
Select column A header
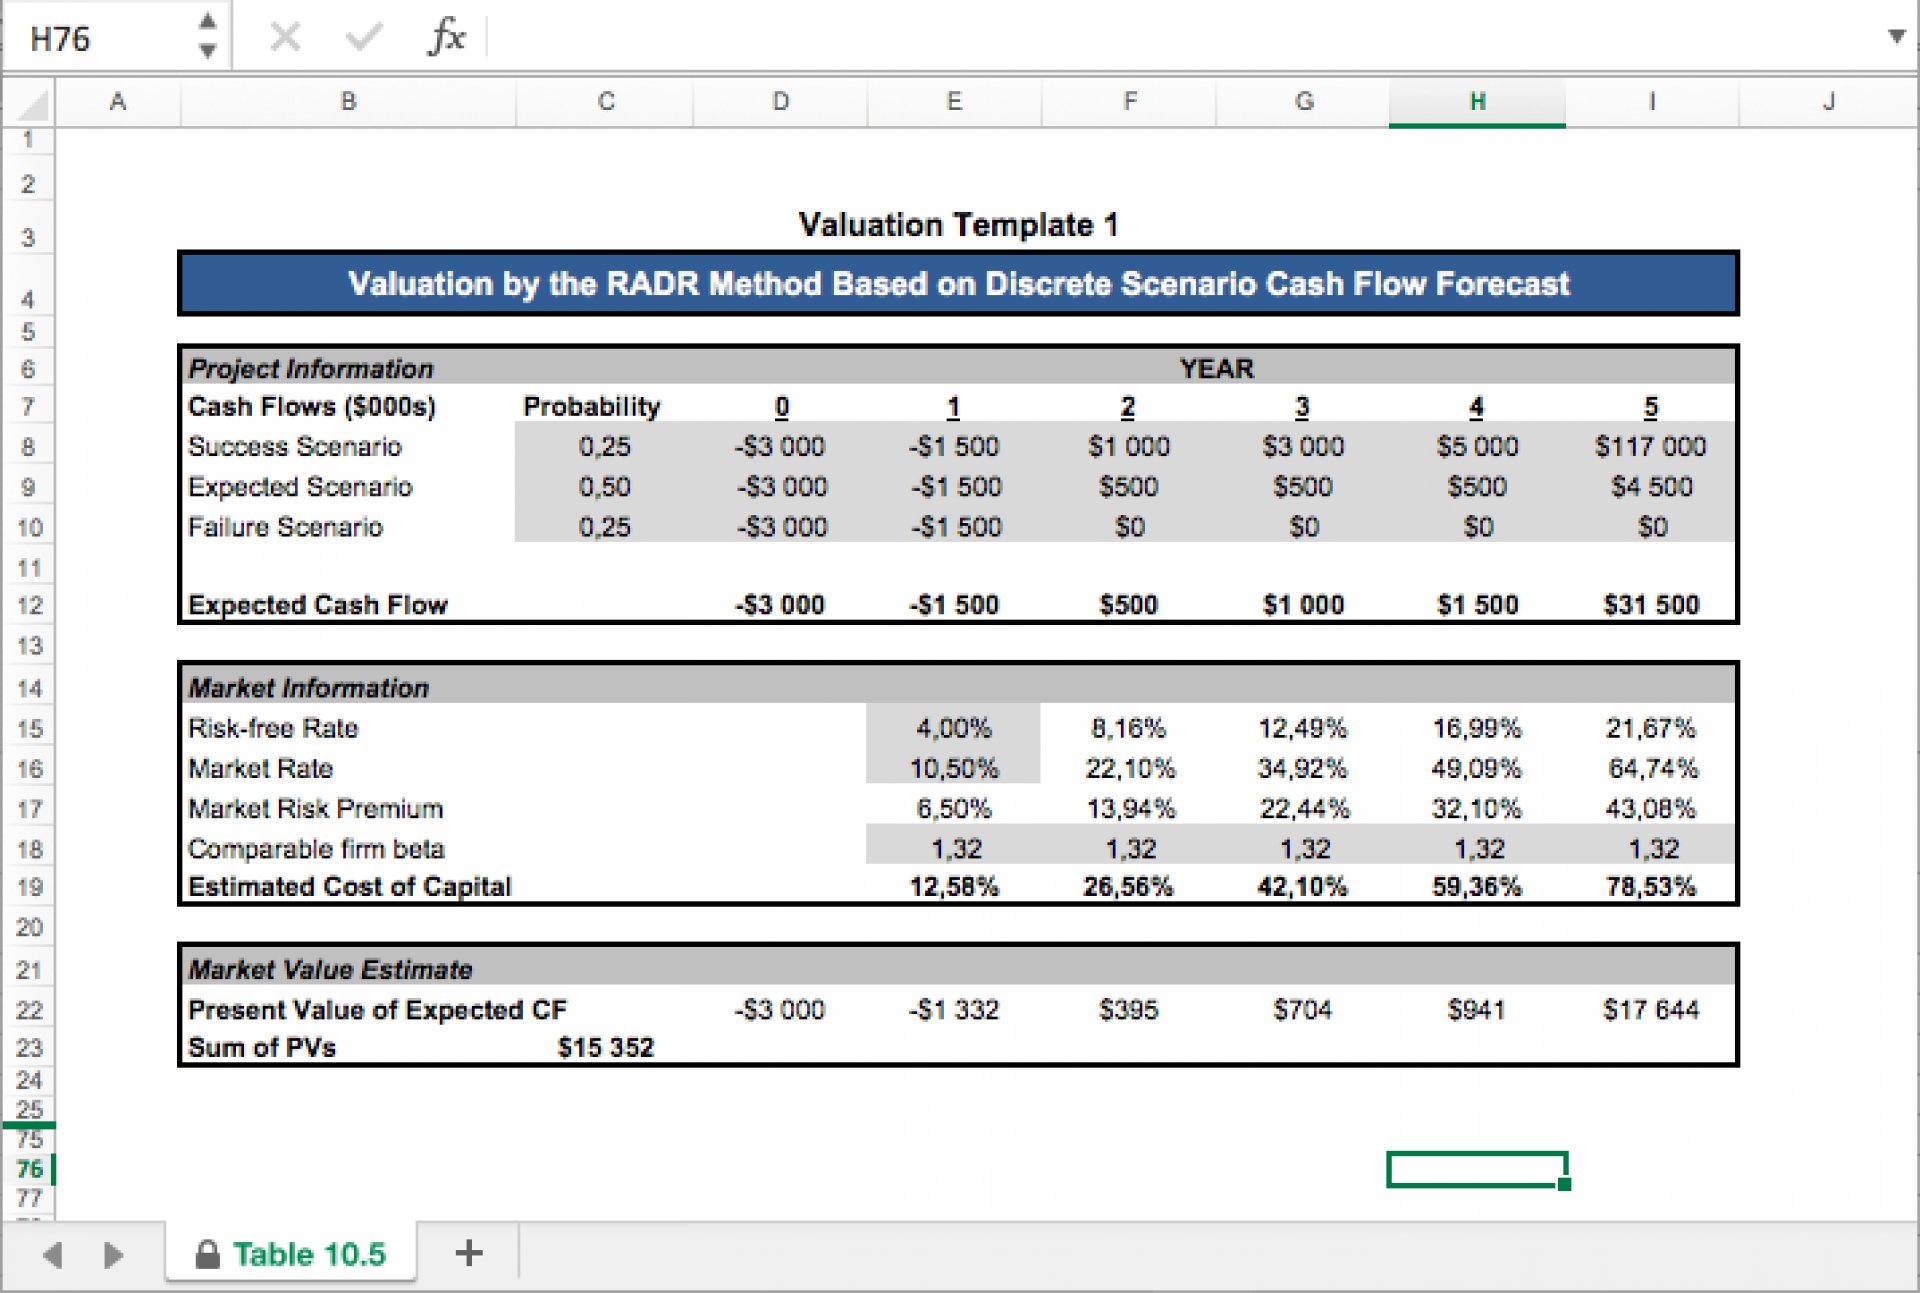point(117,102)
